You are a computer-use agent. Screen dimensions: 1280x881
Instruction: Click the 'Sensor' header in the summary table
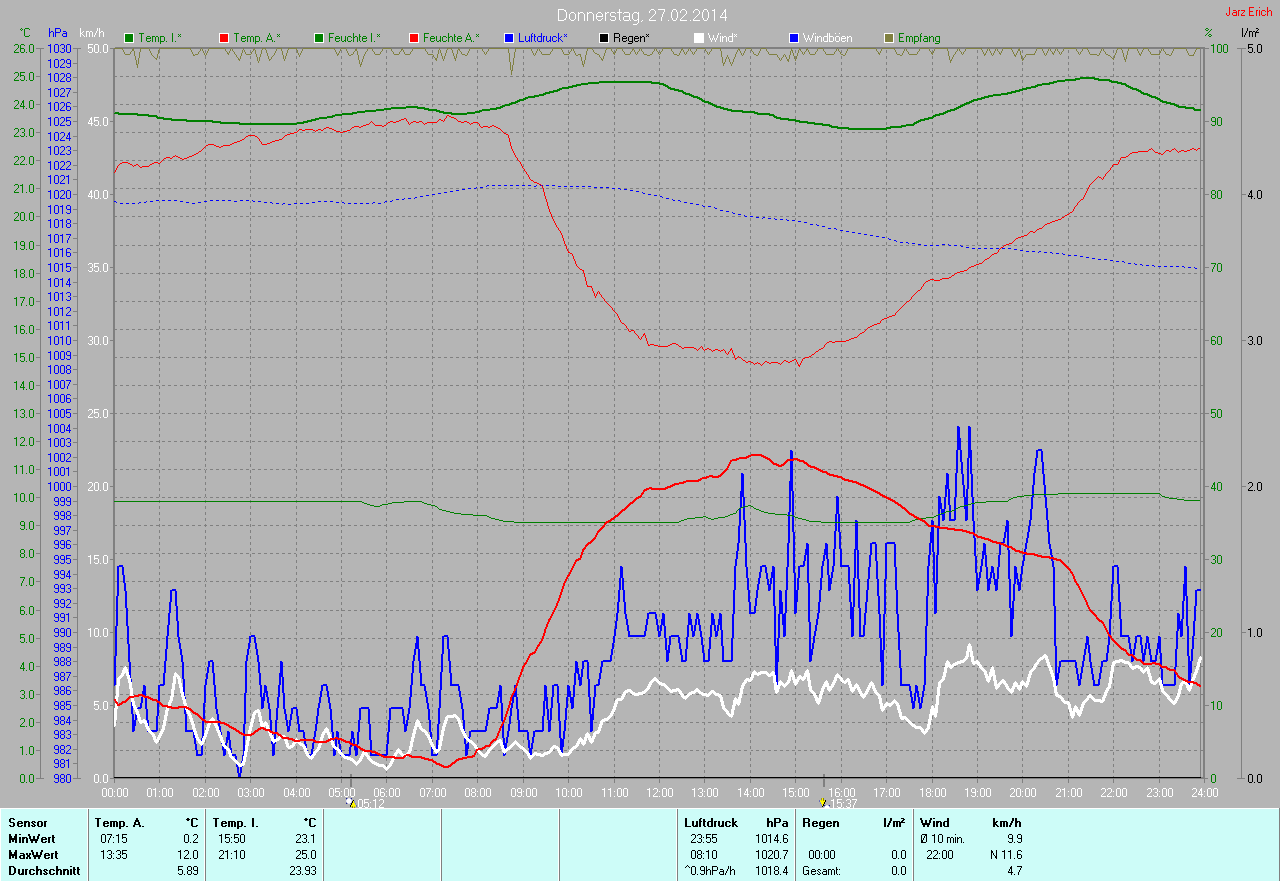[27, 822]
